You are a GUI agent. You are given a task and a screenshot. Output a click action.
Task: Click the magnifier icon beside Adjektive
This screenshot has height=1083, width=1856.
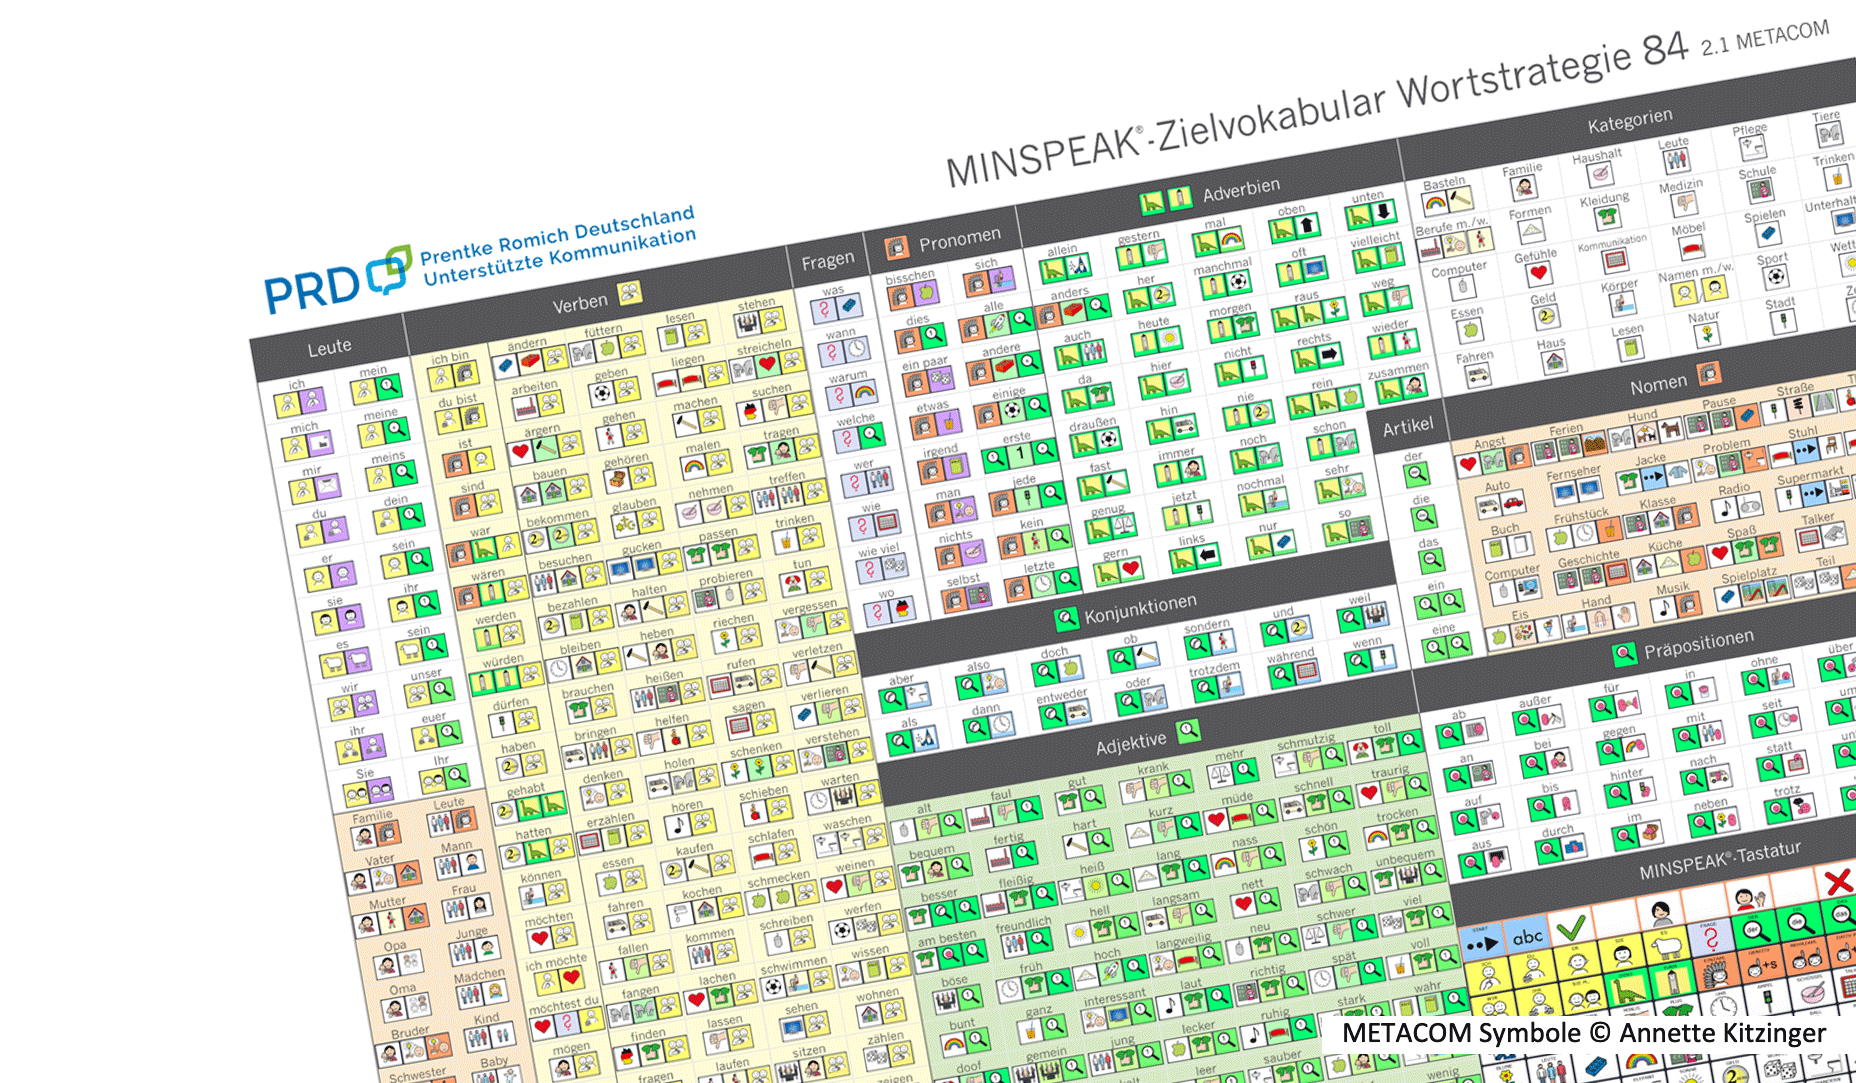(x=1188, y=731)
